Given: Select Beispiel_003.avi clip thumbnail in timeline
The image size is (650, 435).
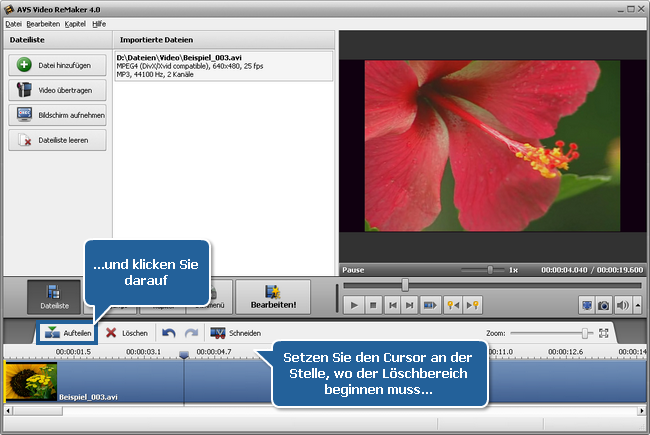Looking at the screenshot, I should point(31,381).
